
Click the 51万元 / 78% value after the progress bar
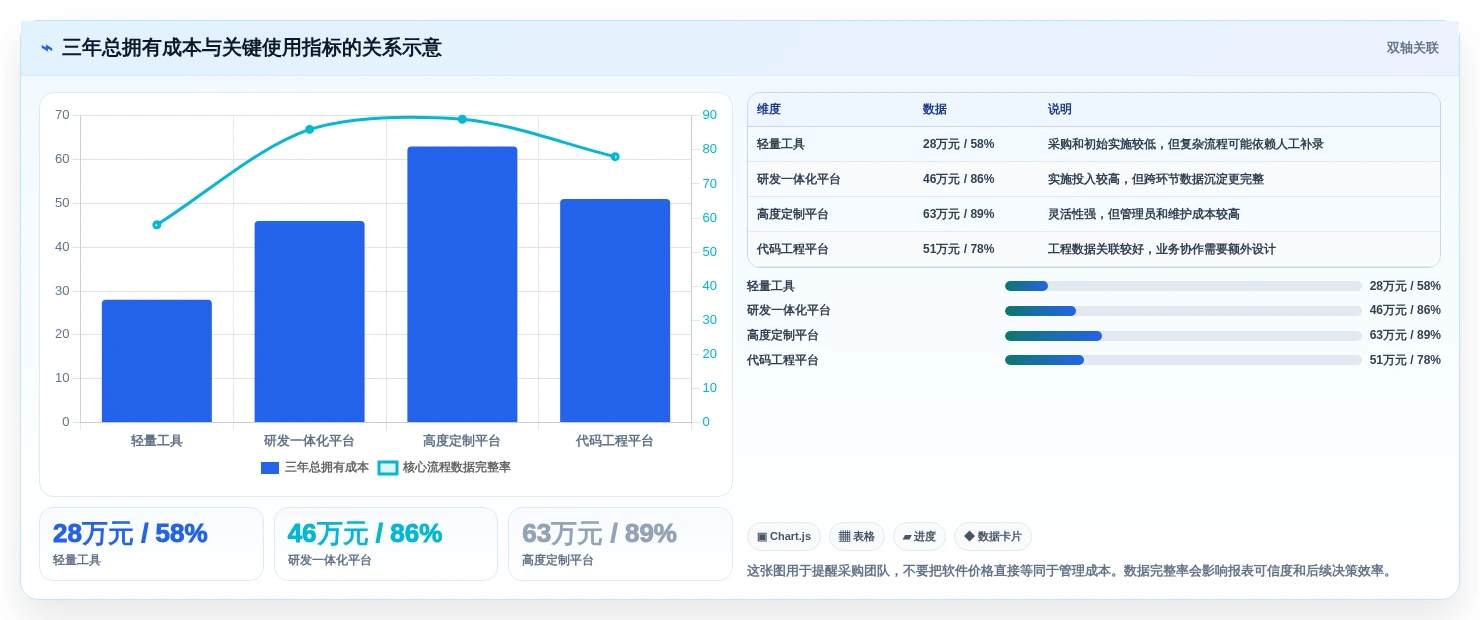click(1405, 360)
